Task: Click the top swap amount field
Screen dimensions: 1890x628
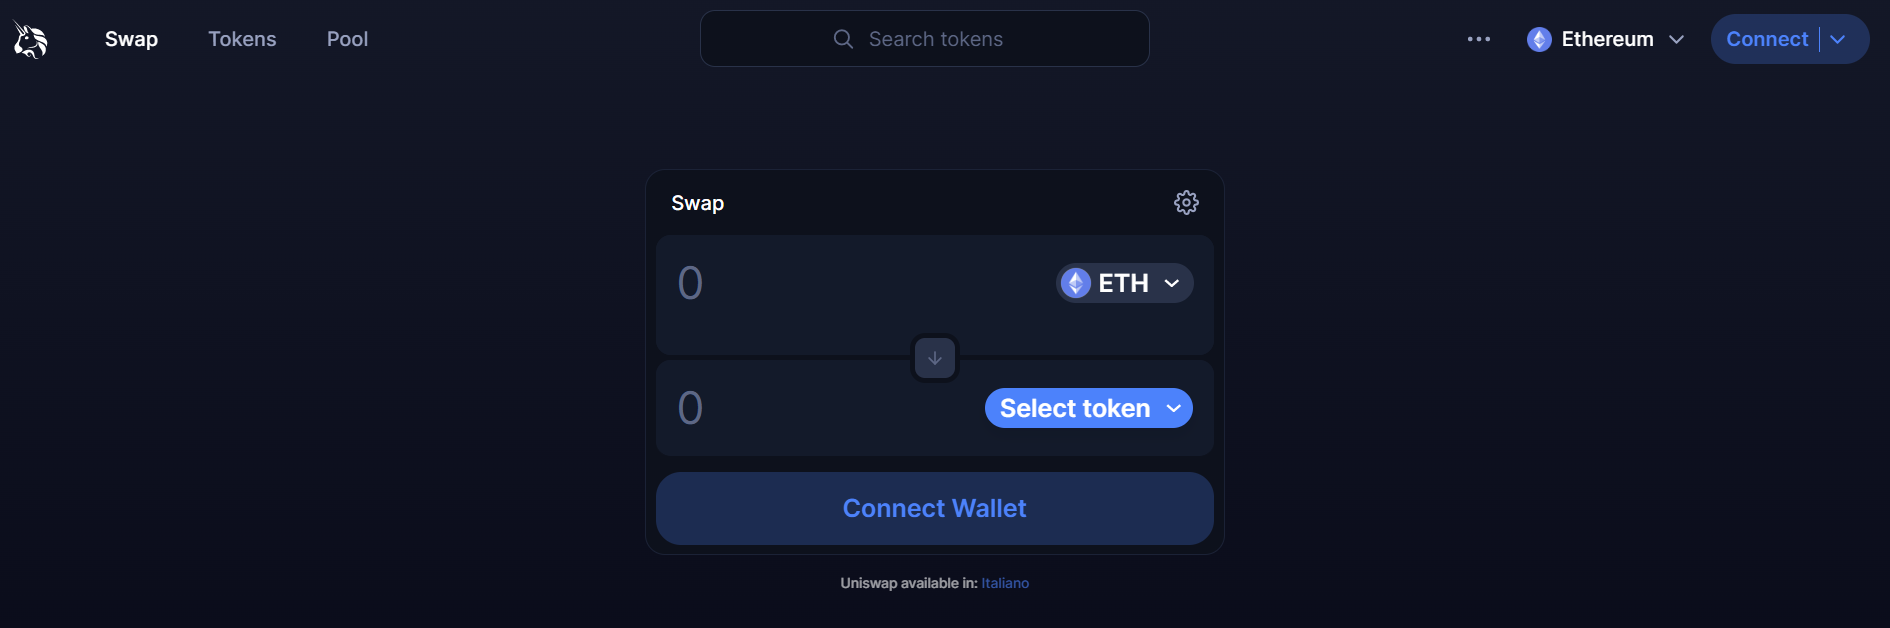Action: click(x=850, y=283)
